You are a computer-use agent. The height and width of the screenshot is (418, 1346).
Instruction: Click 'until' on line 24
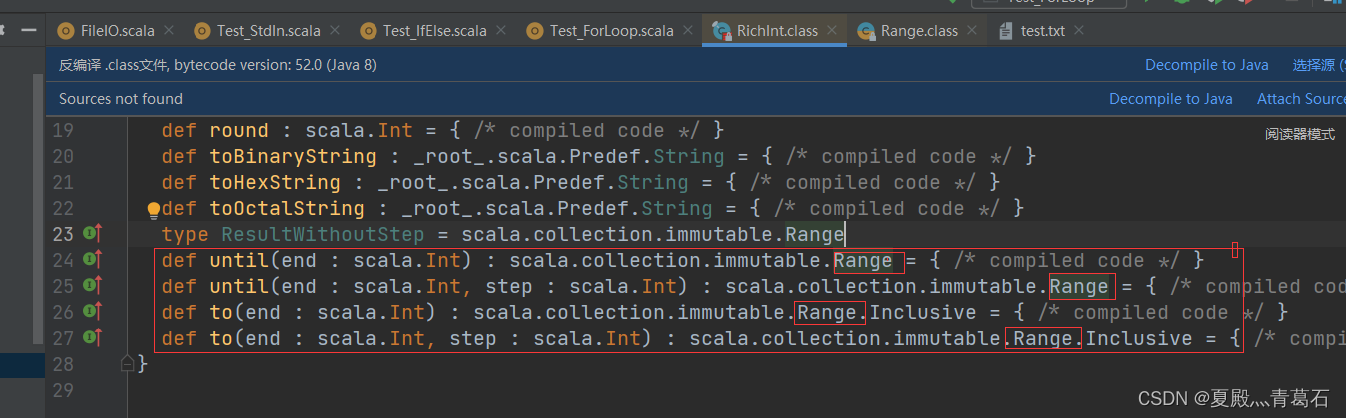pyautogui.click(x=239, y=261)
